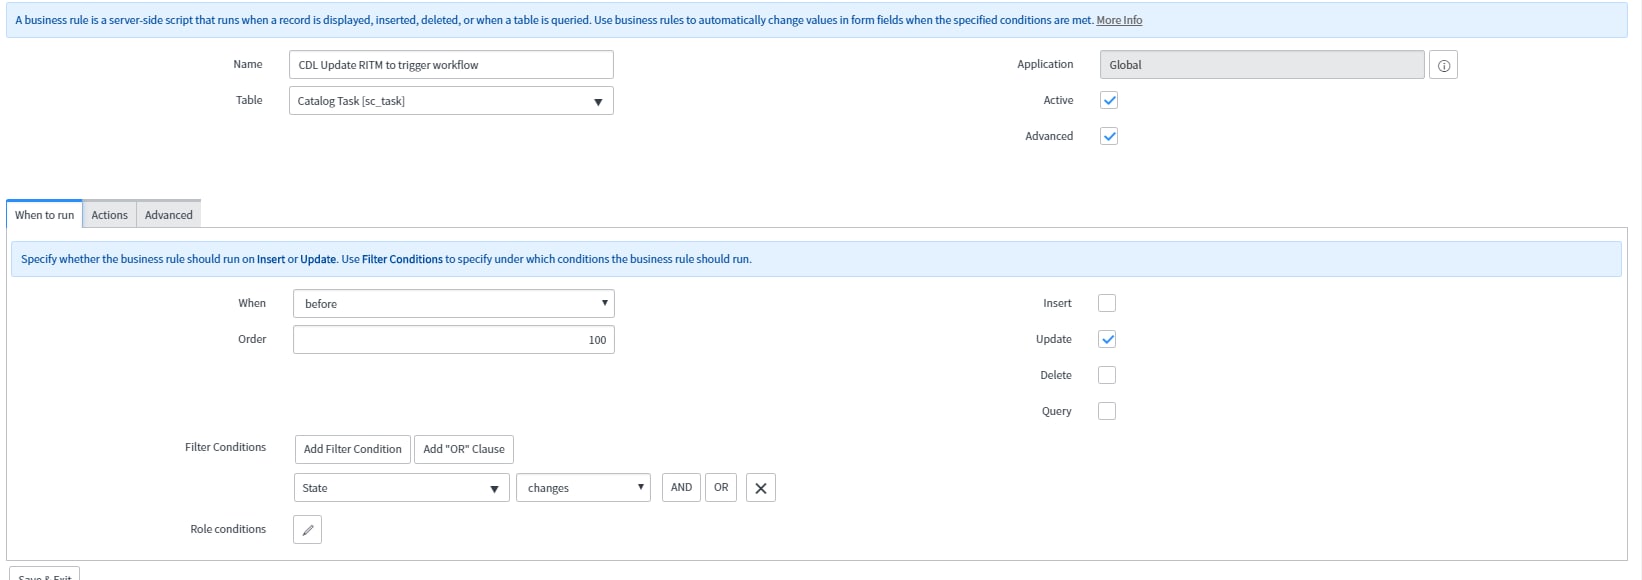Open the More Info link
The height and width of the screenshot is (580, 1642).
pos(1118,20)
